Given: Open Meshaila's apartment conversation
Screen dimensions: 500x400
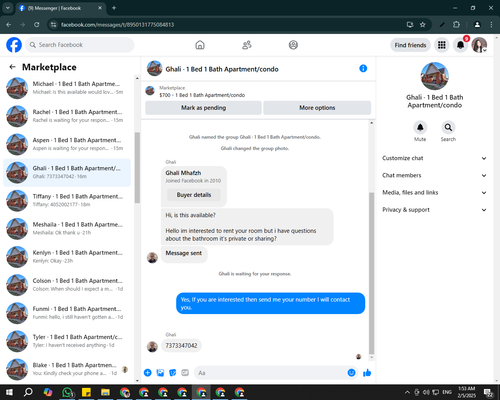Looking at the screenshot, I should tap(67, 229).
